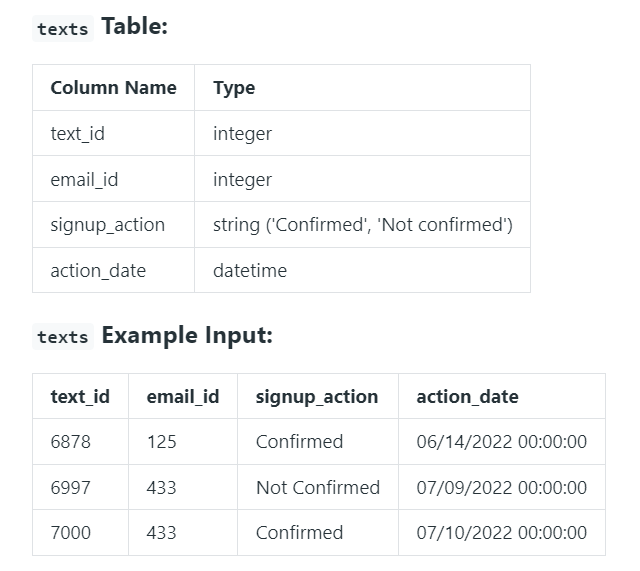Click signup_action header in example input table
This screenshot has height=571, width=640.
click(x=318, y=396)
